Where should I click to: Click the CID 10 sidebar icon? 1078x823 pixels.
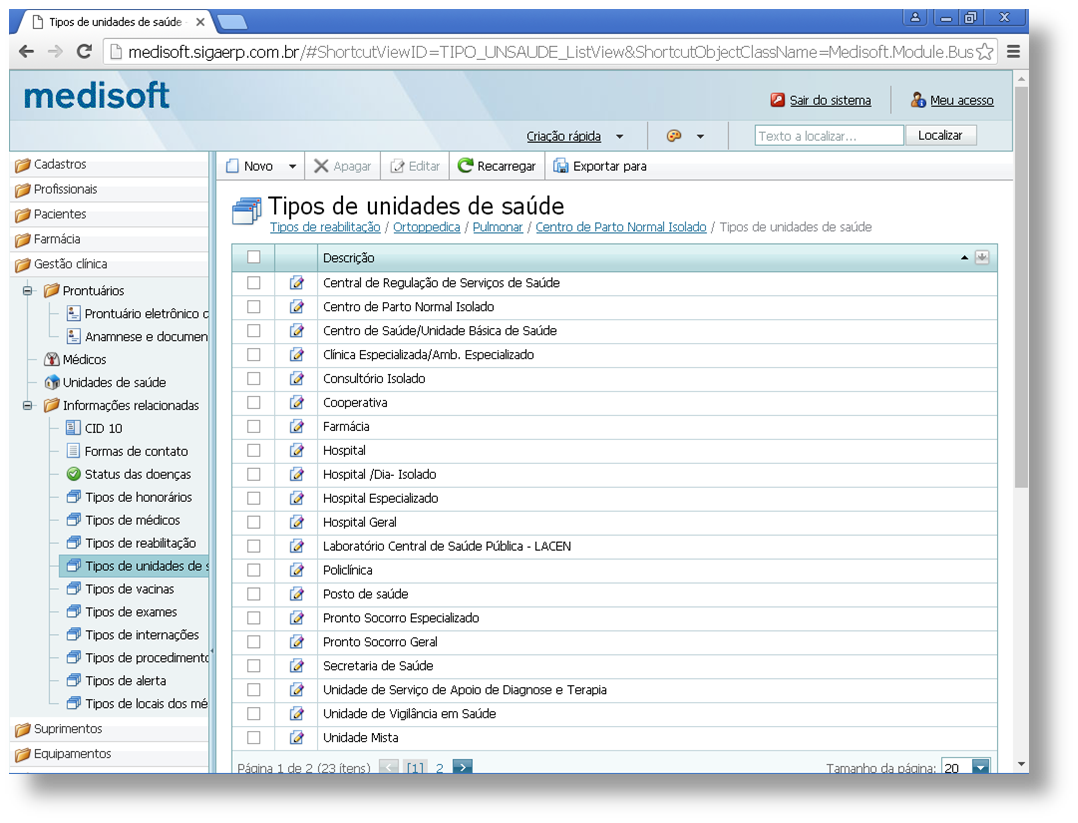pos(73,428)
